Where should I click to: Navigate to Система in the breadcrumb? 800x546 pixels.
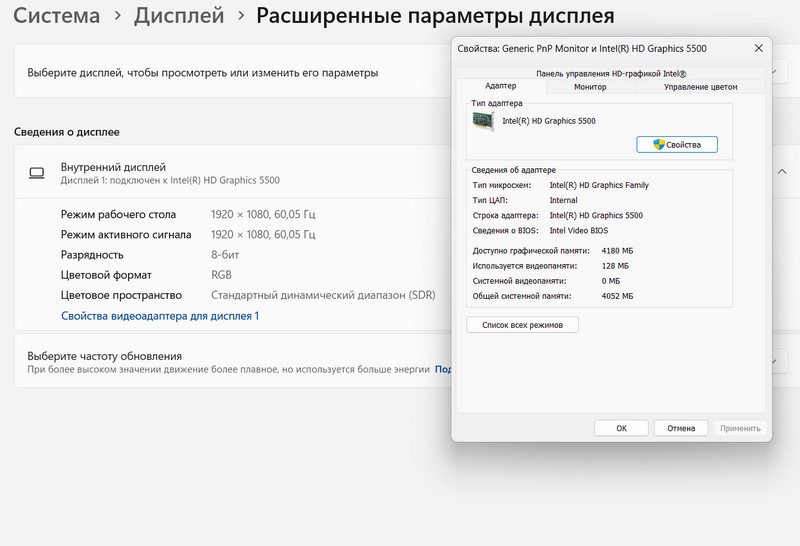pos(57,16)
